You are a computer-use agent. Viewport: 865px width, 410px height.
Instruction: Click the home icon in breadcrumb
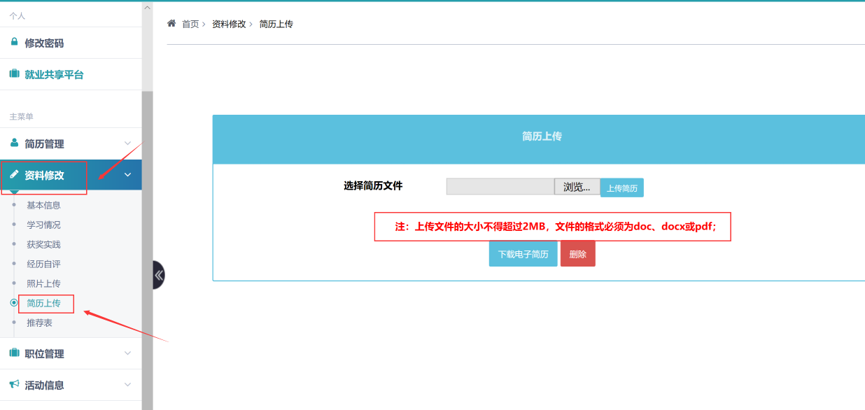click(171, 23)
